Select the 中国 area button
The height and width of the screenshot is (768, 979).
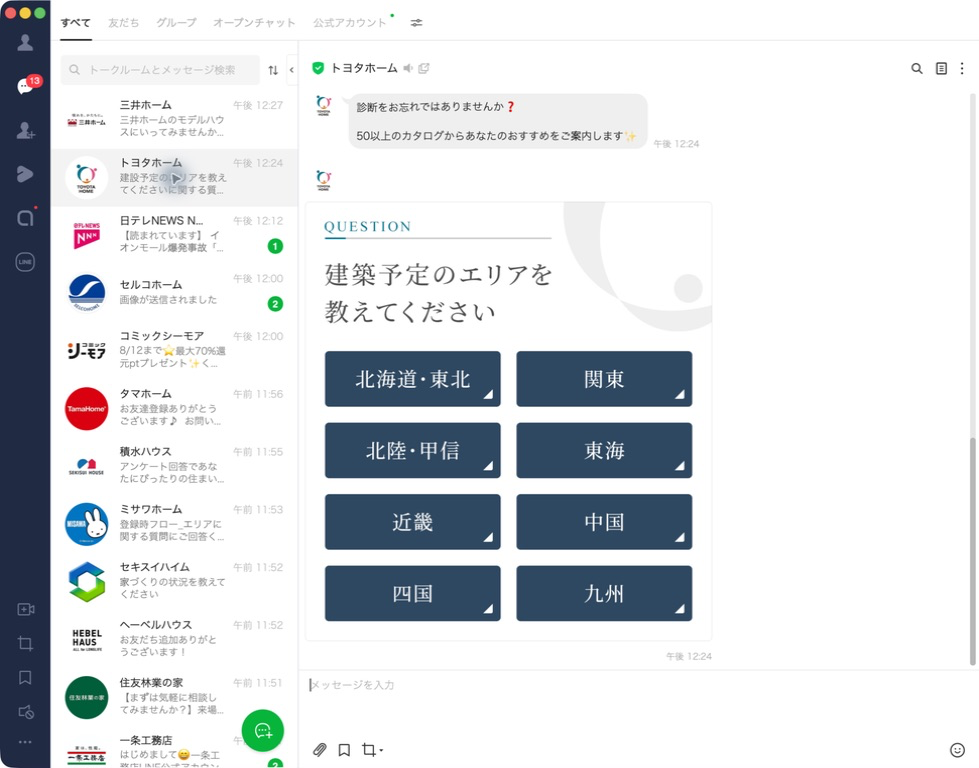[604, 522]
